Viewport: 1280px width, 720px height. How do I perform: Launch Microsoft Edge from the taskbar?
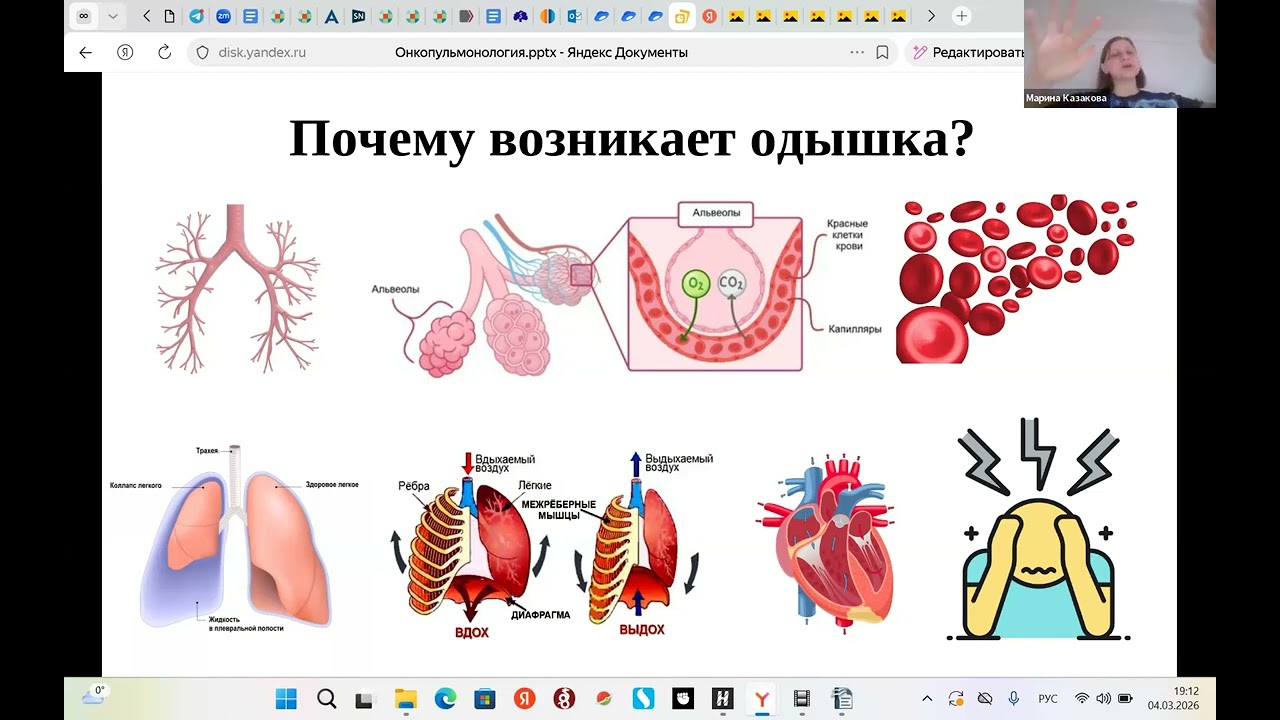(x=445, y=698)
